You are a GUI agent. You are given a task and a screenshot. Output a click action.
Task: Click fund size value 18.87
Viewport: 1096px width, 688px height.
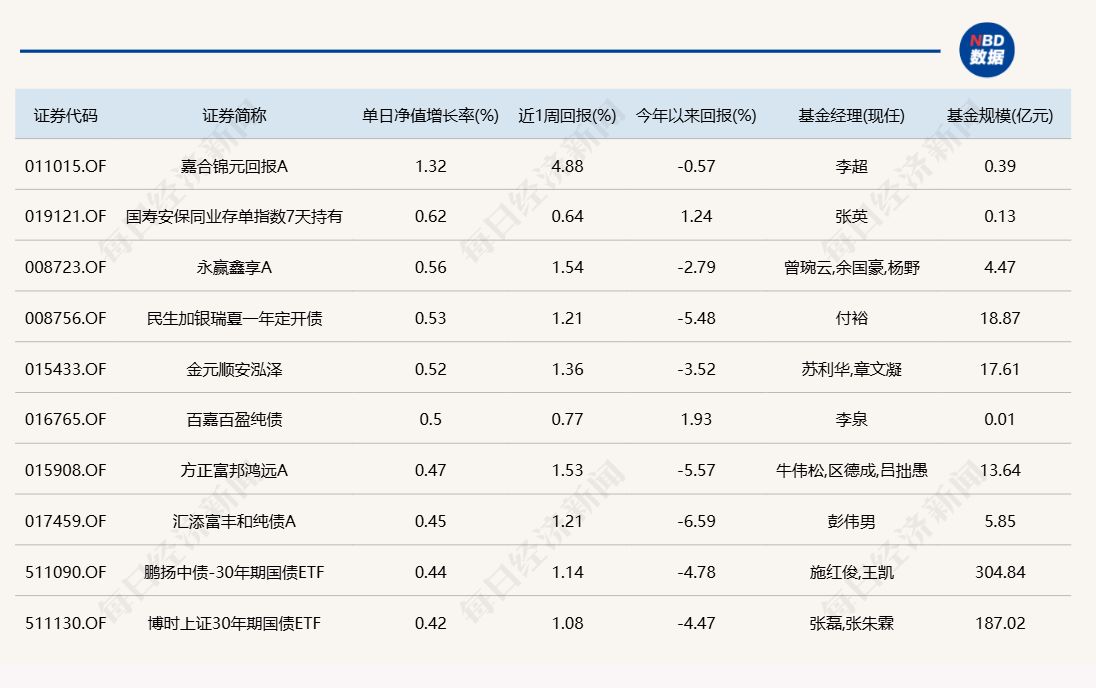coord(1000,318)
